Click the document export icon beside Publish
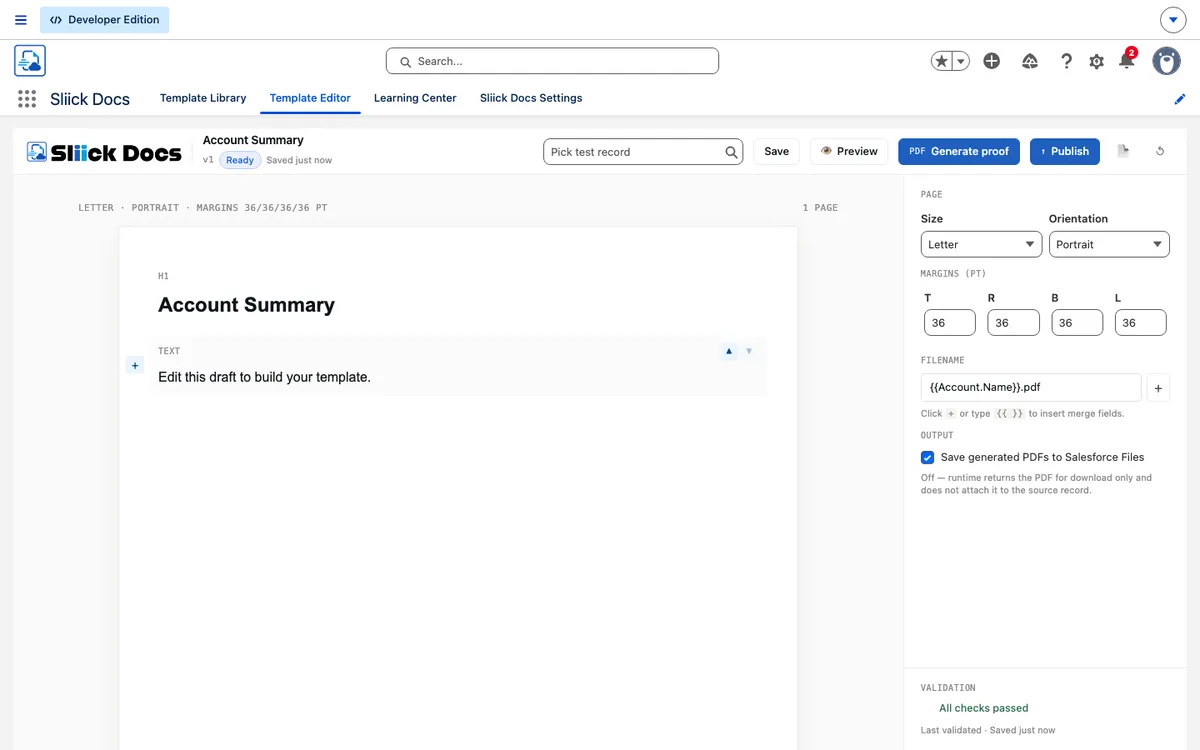 (x=1123, y=151)
